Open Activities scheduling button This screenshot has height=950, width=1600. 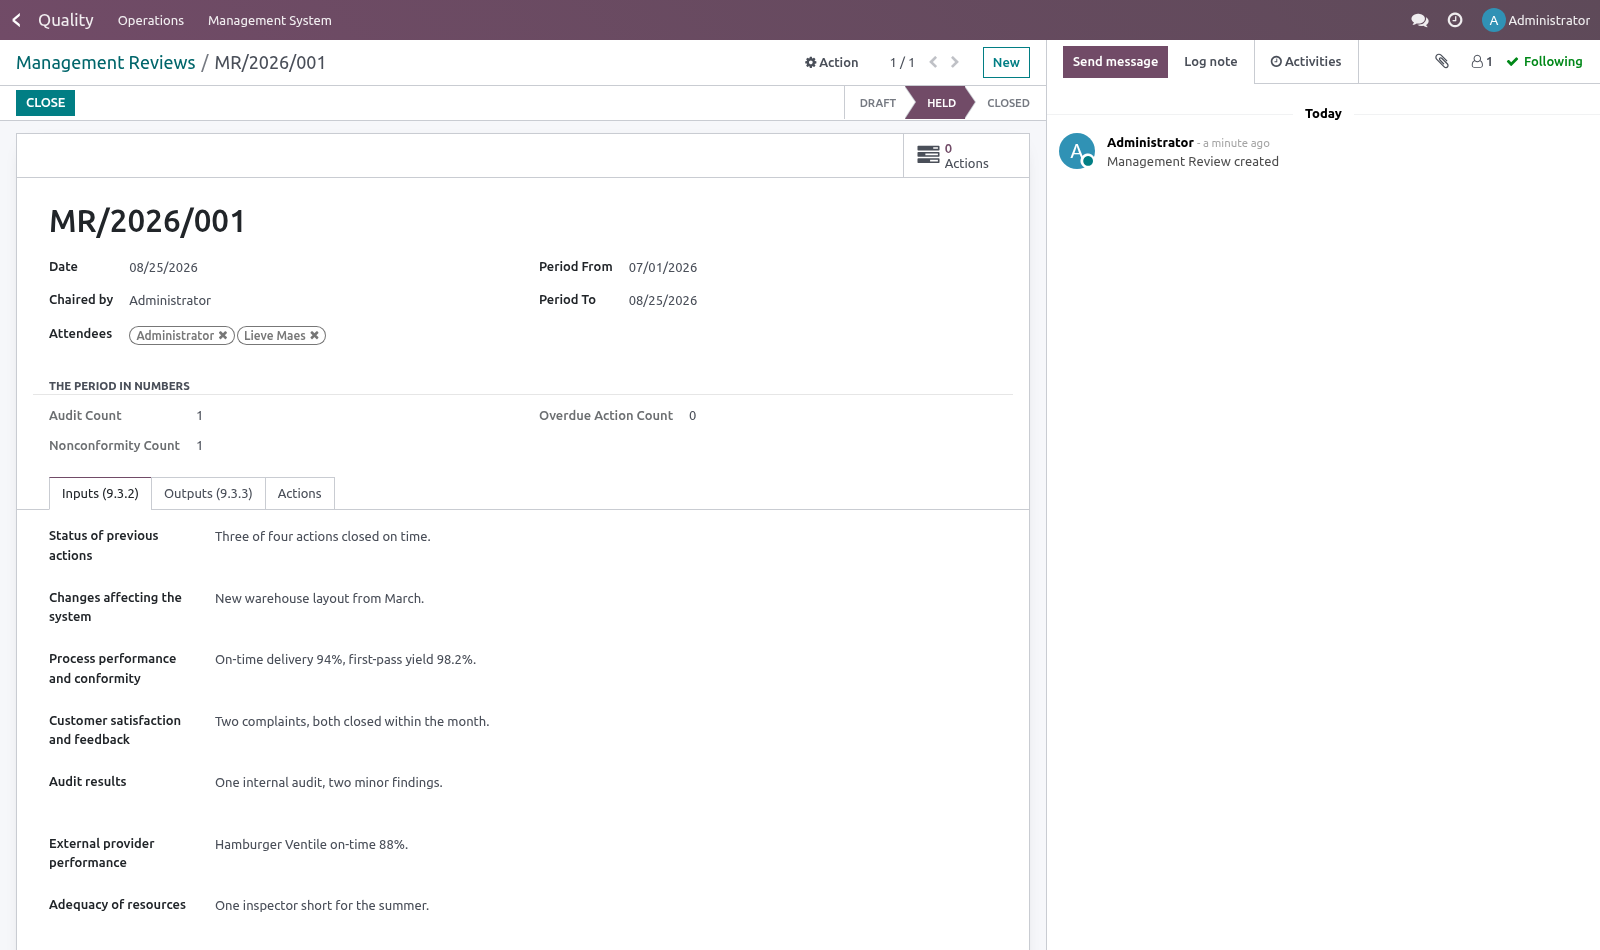coord(1306,62)
